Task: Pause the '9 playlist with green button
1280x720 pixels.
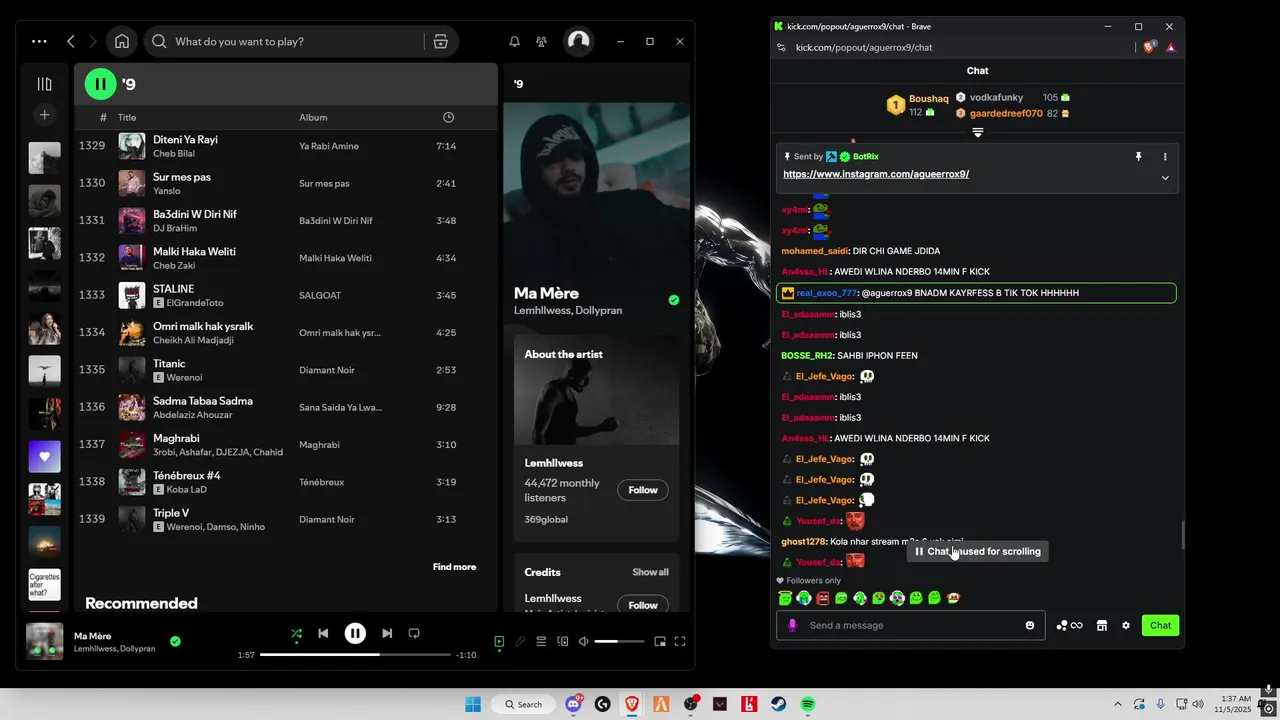Action: (x=100, y=84)
